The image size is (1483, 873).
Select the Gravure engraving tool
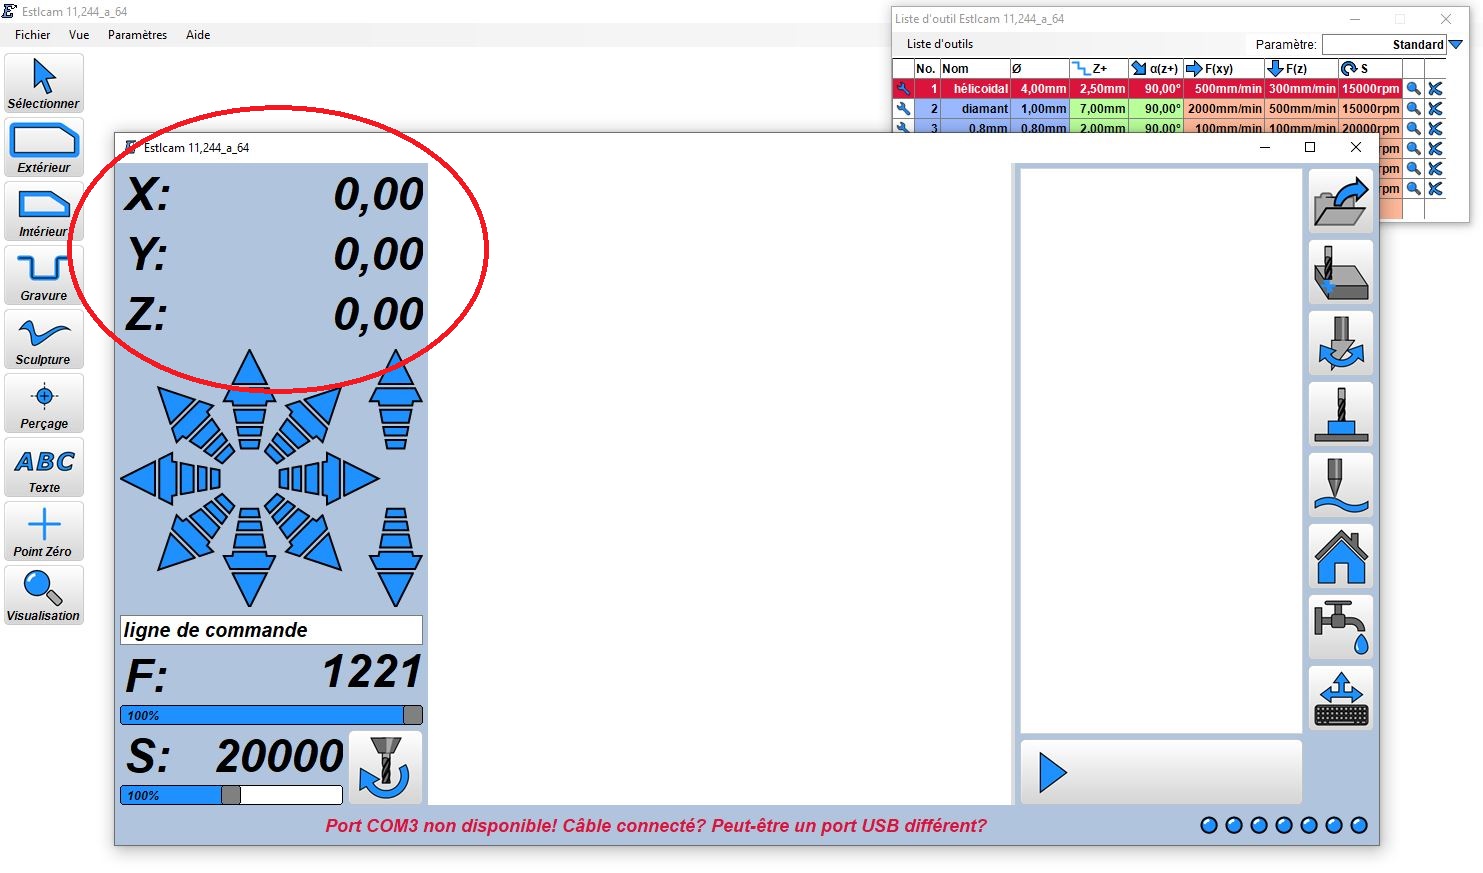44,275
